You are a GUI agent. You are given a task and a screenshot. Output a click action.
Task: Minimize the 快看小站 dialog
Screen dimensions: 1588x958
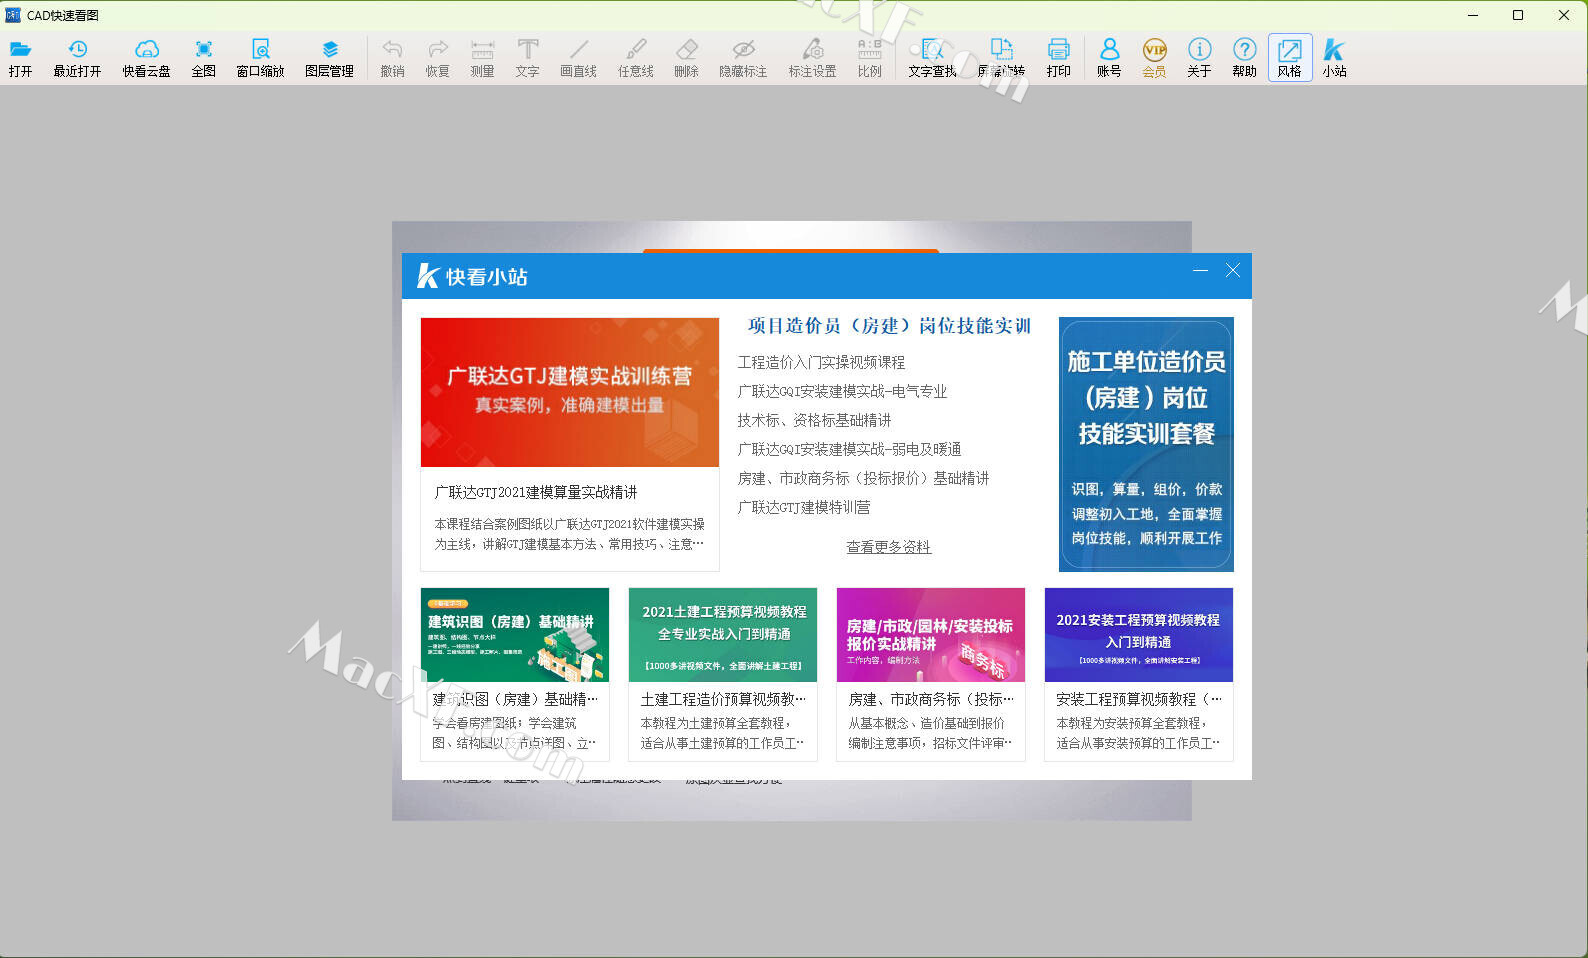tap(1200, 270)
